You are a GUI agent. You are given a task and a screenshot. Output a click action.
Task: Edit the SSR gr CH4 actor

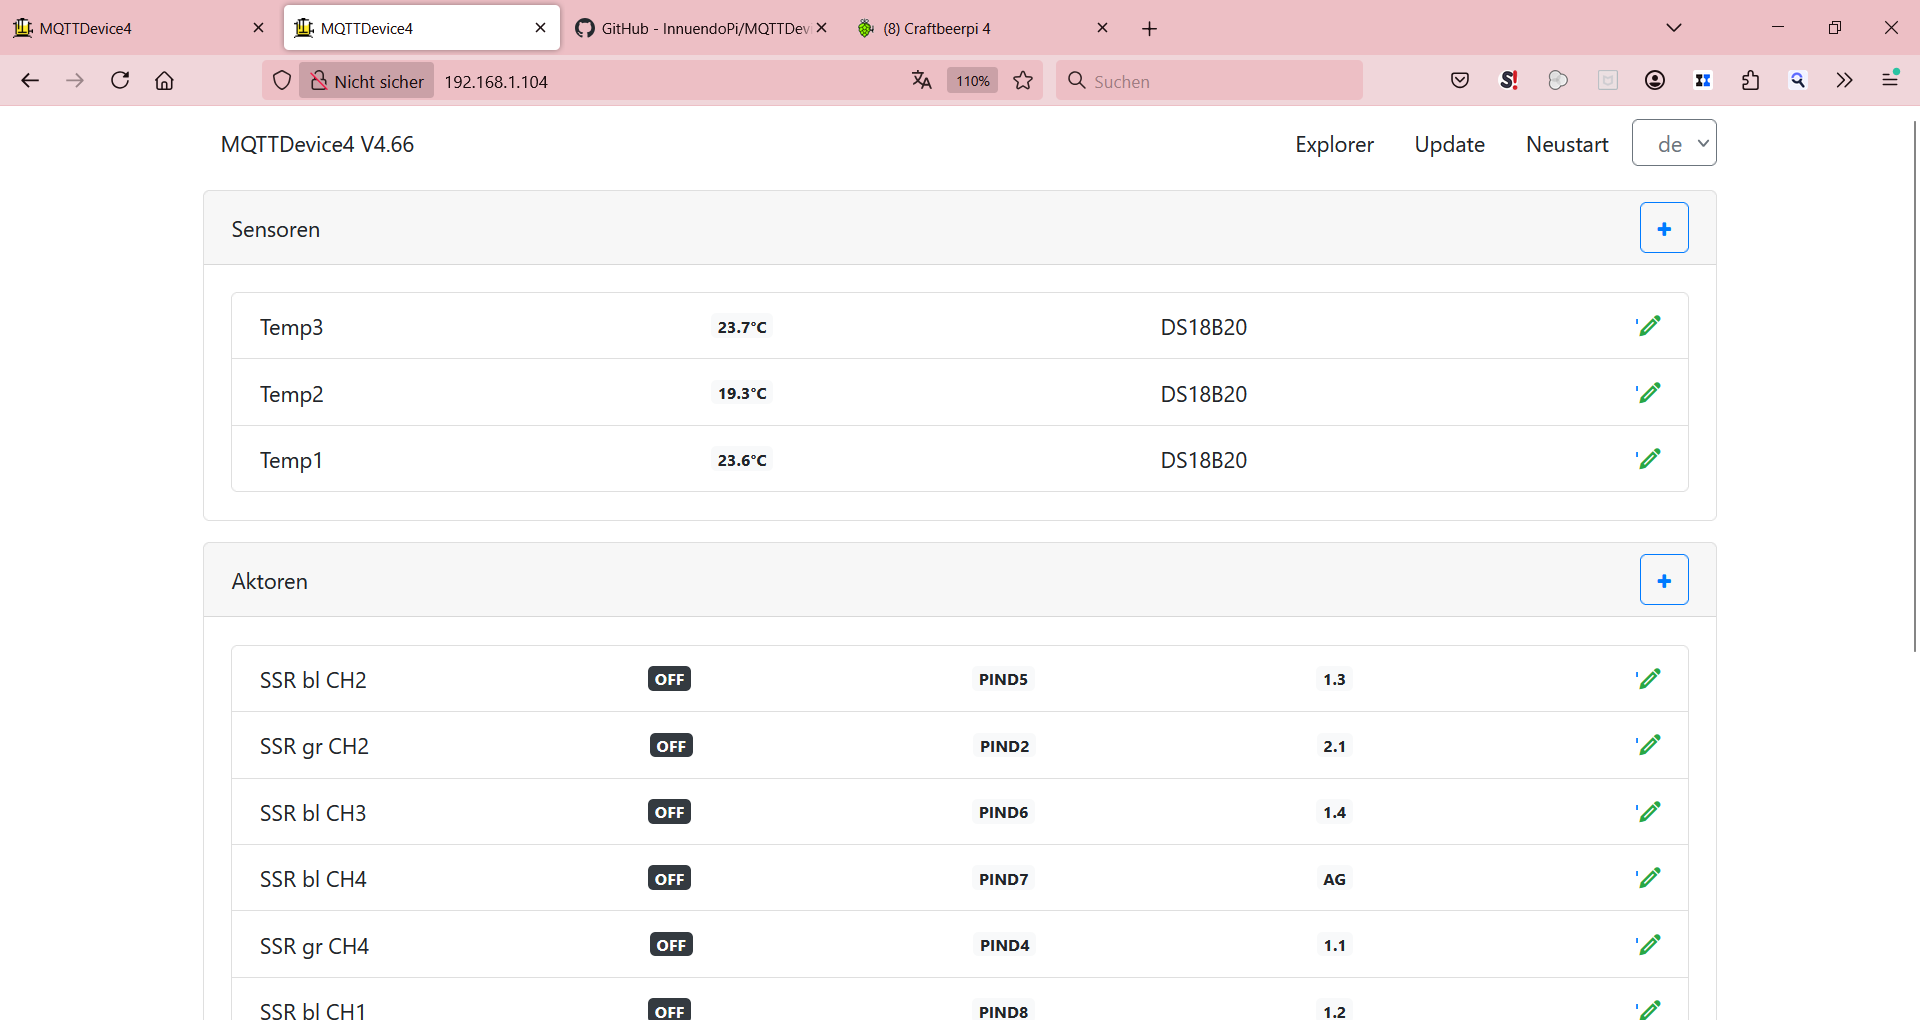[x=1649, y=945]
